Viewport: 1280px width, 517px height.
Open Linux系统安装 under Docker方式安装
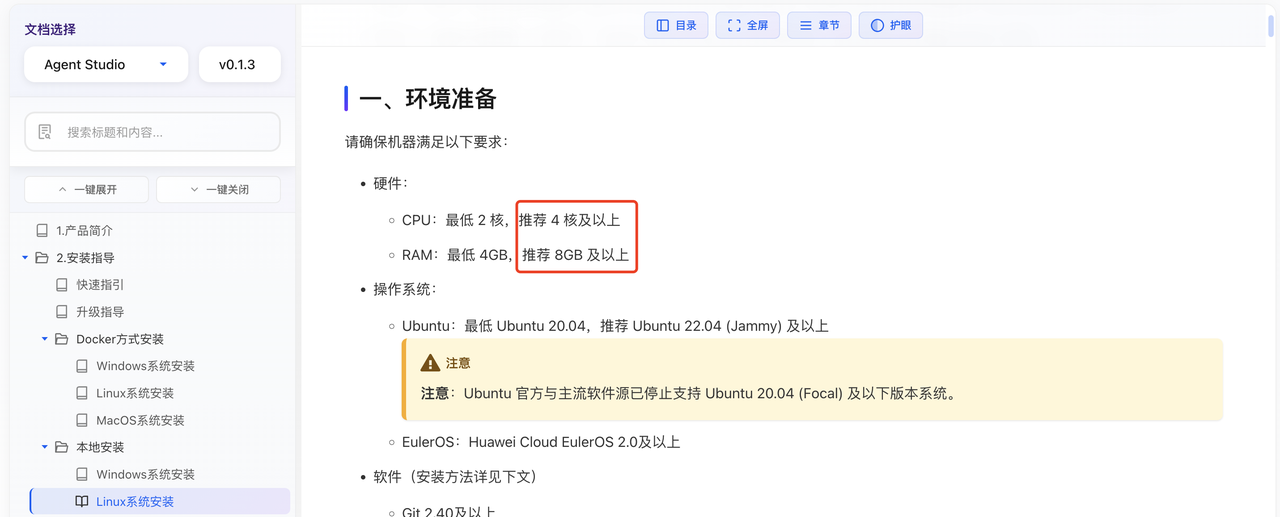point(135,393)
